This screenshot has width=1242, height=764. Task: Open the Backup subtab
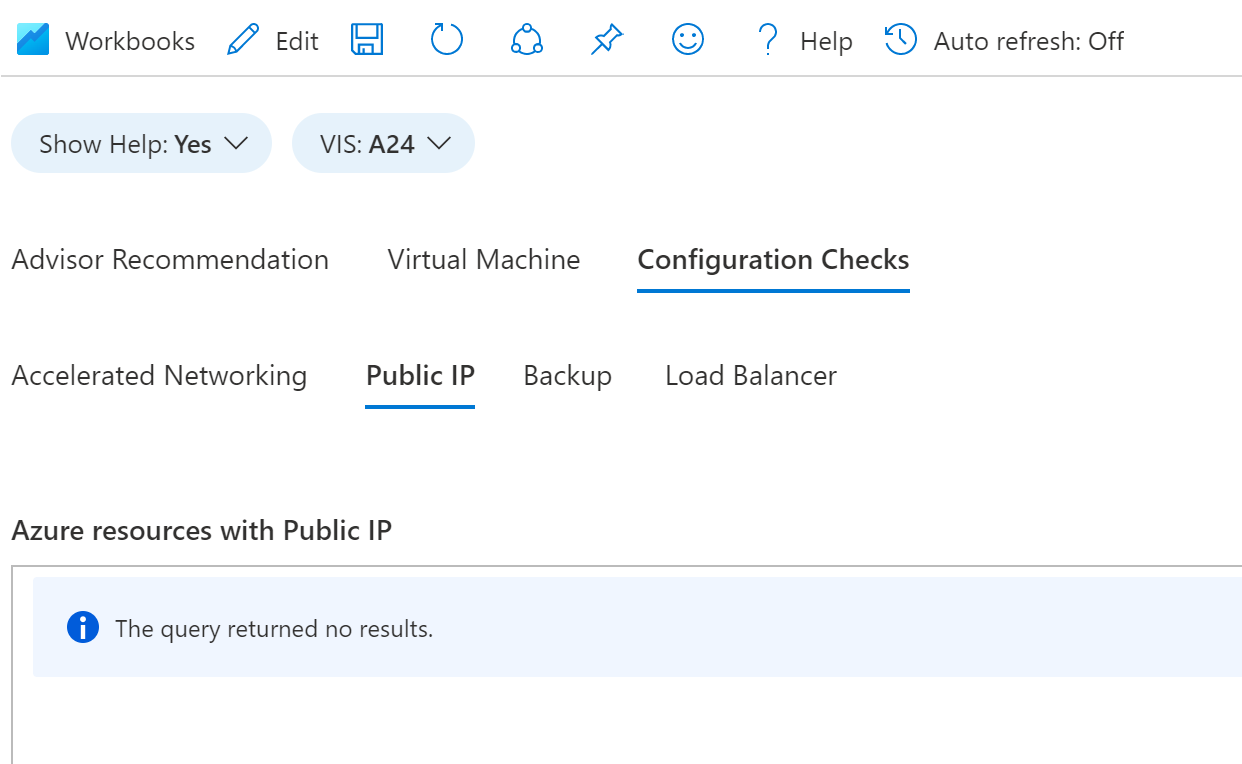pyautogui.click(x=567, y=376)
